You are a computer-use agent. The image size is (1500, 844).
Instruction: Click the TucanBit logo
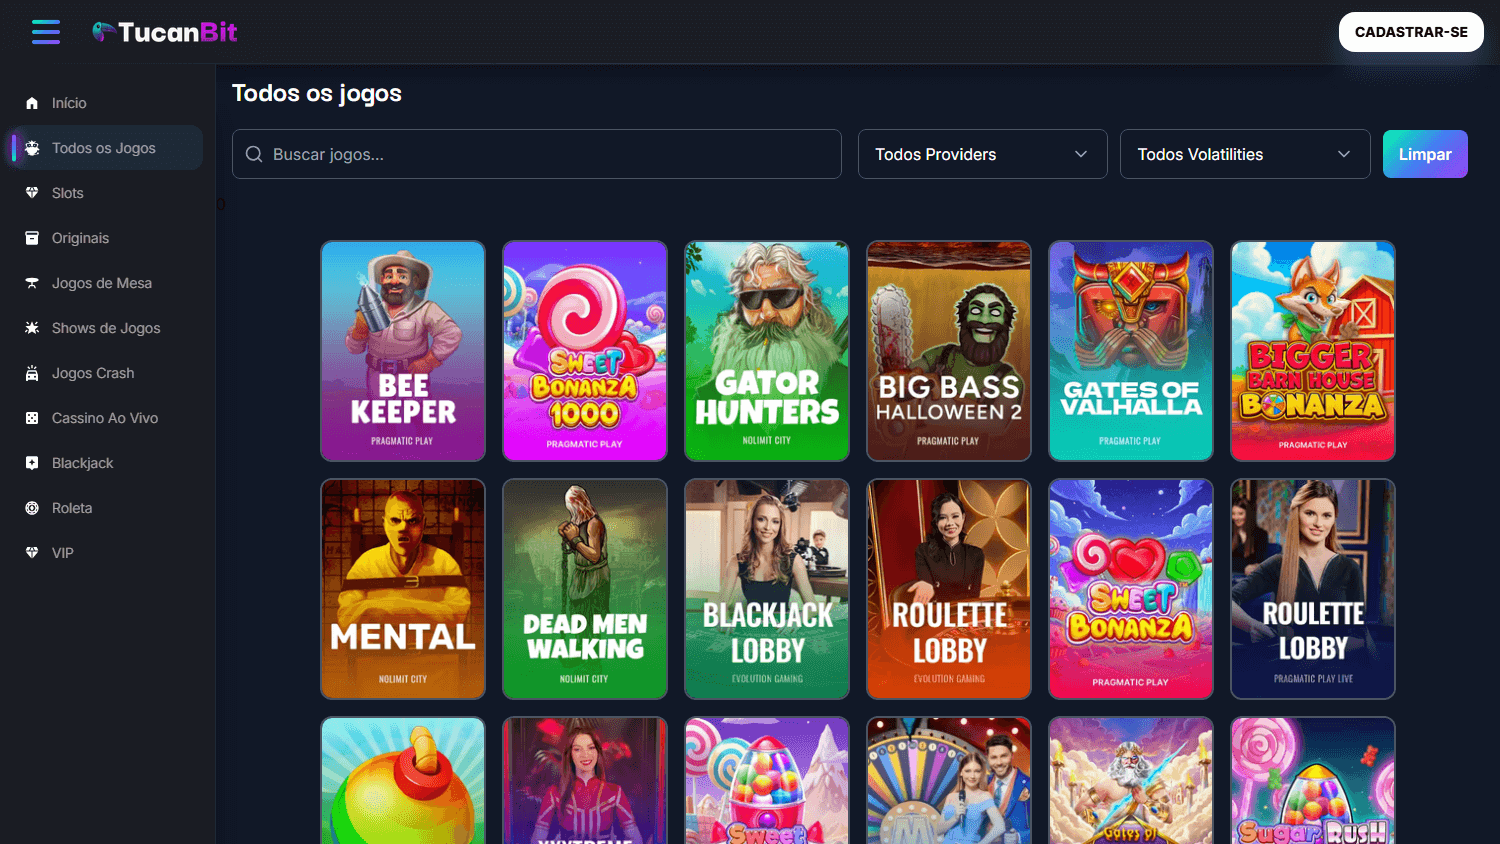click(164, 31)
